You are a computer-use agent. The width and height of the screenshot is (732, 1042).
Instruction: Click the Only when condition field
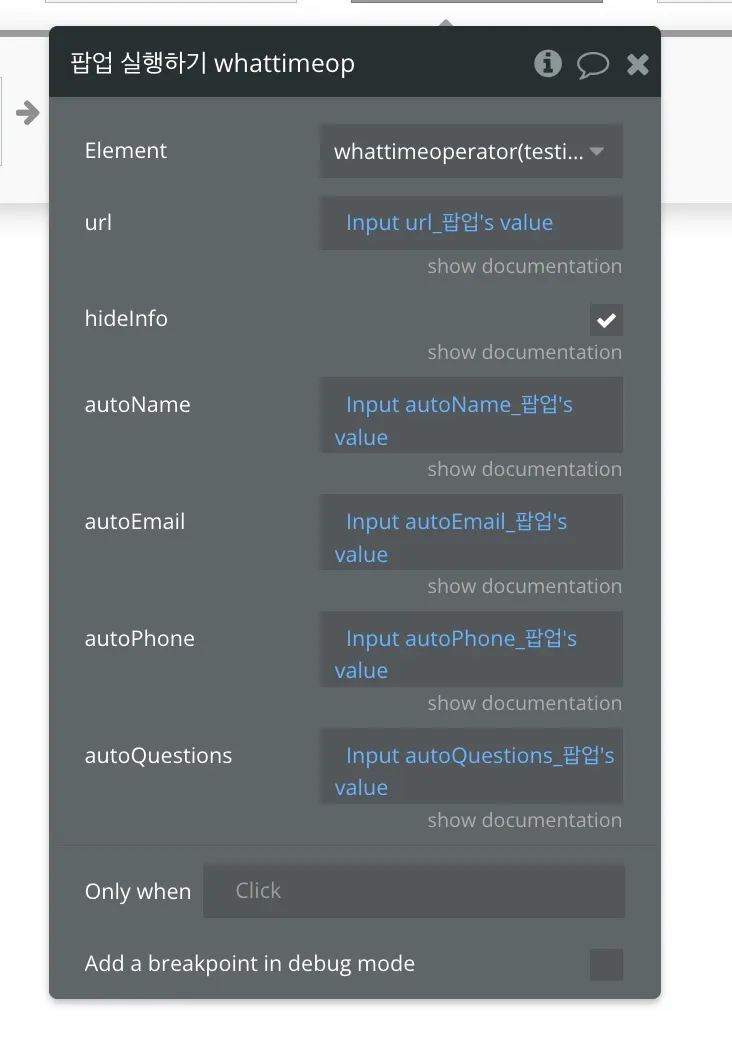414,891
